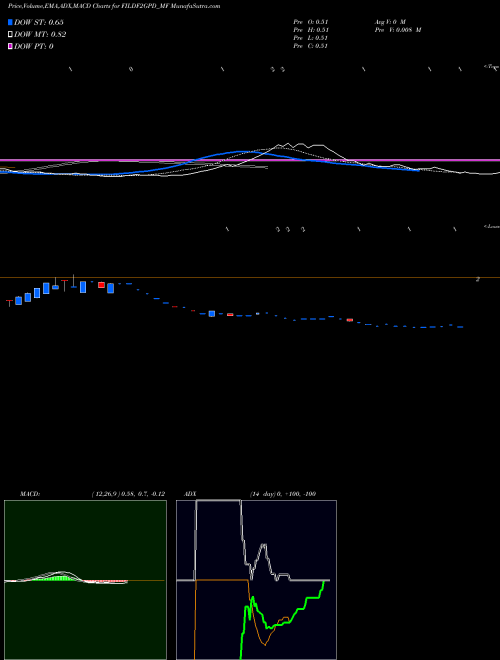Screen dimensions: 500x660
Task: Select the 'DOW MT: 0.82' legend text
Action: pyautogui.click(x=40, y=35)
